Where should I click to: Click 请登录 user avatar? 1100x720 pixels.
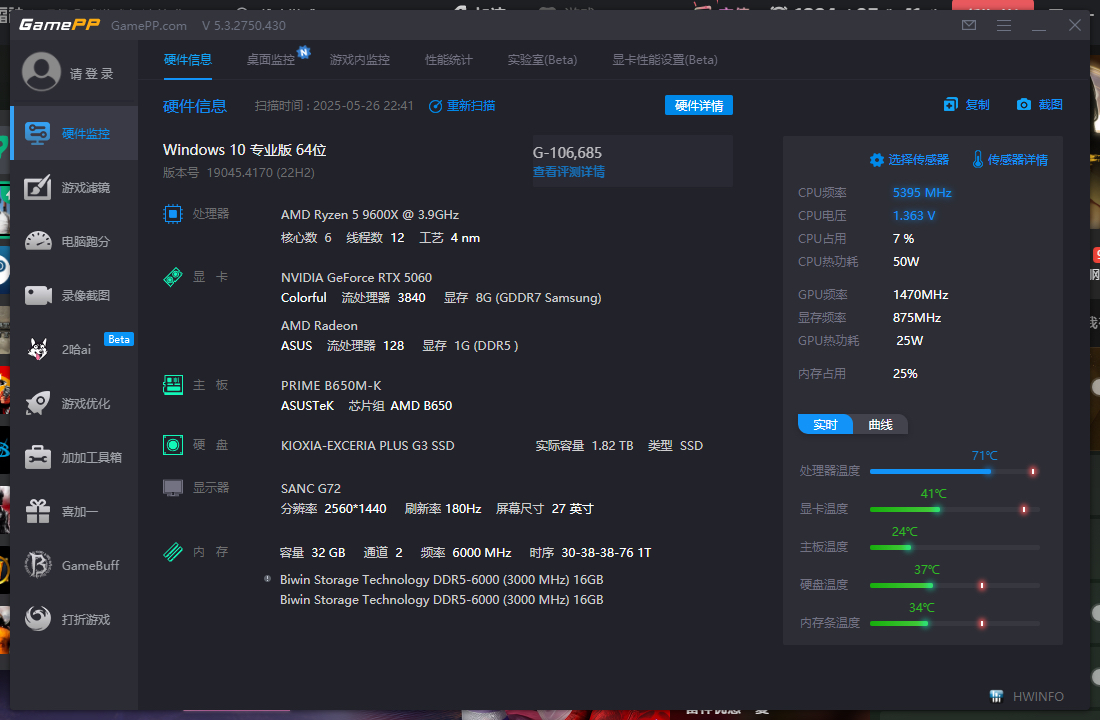click(42, 72)
